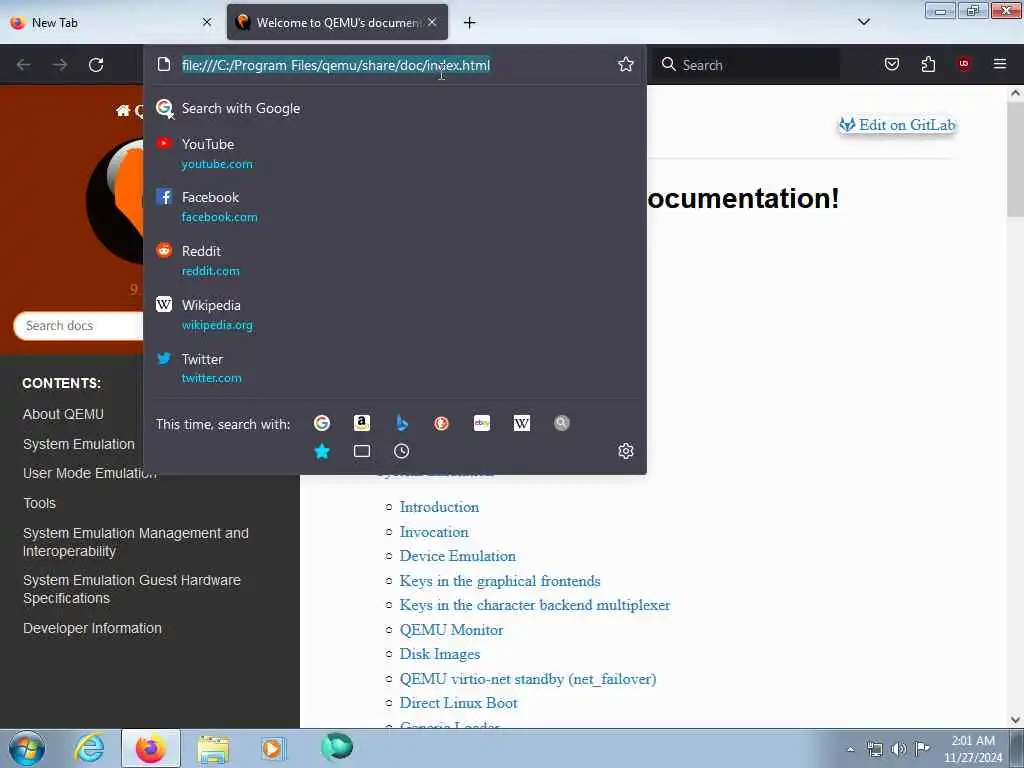Close the New Tab tab
Screen dimensions: 1024x768
tap(207, 22)
